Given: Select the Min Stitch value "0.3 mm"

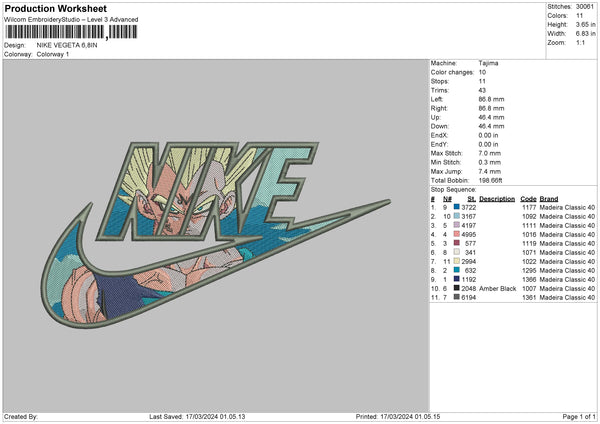Looking at the screenshot, I should [x=489, y=162].
